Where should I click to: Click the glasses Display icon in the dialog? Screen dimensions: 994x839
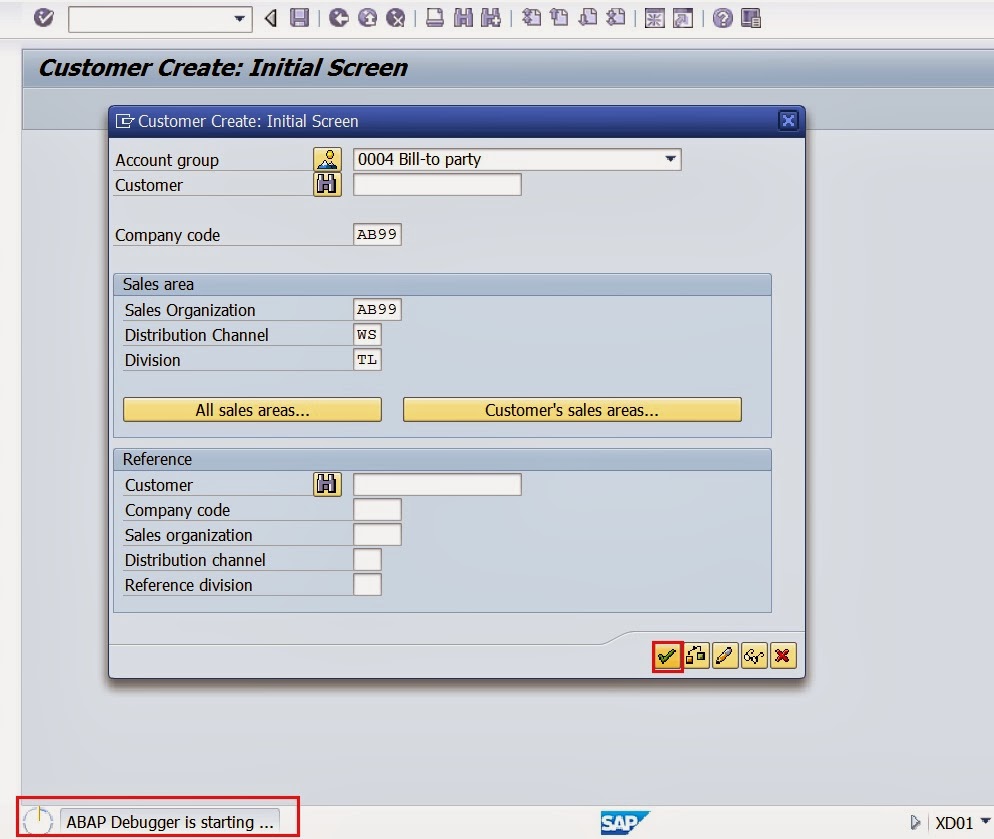click(754, 656)
